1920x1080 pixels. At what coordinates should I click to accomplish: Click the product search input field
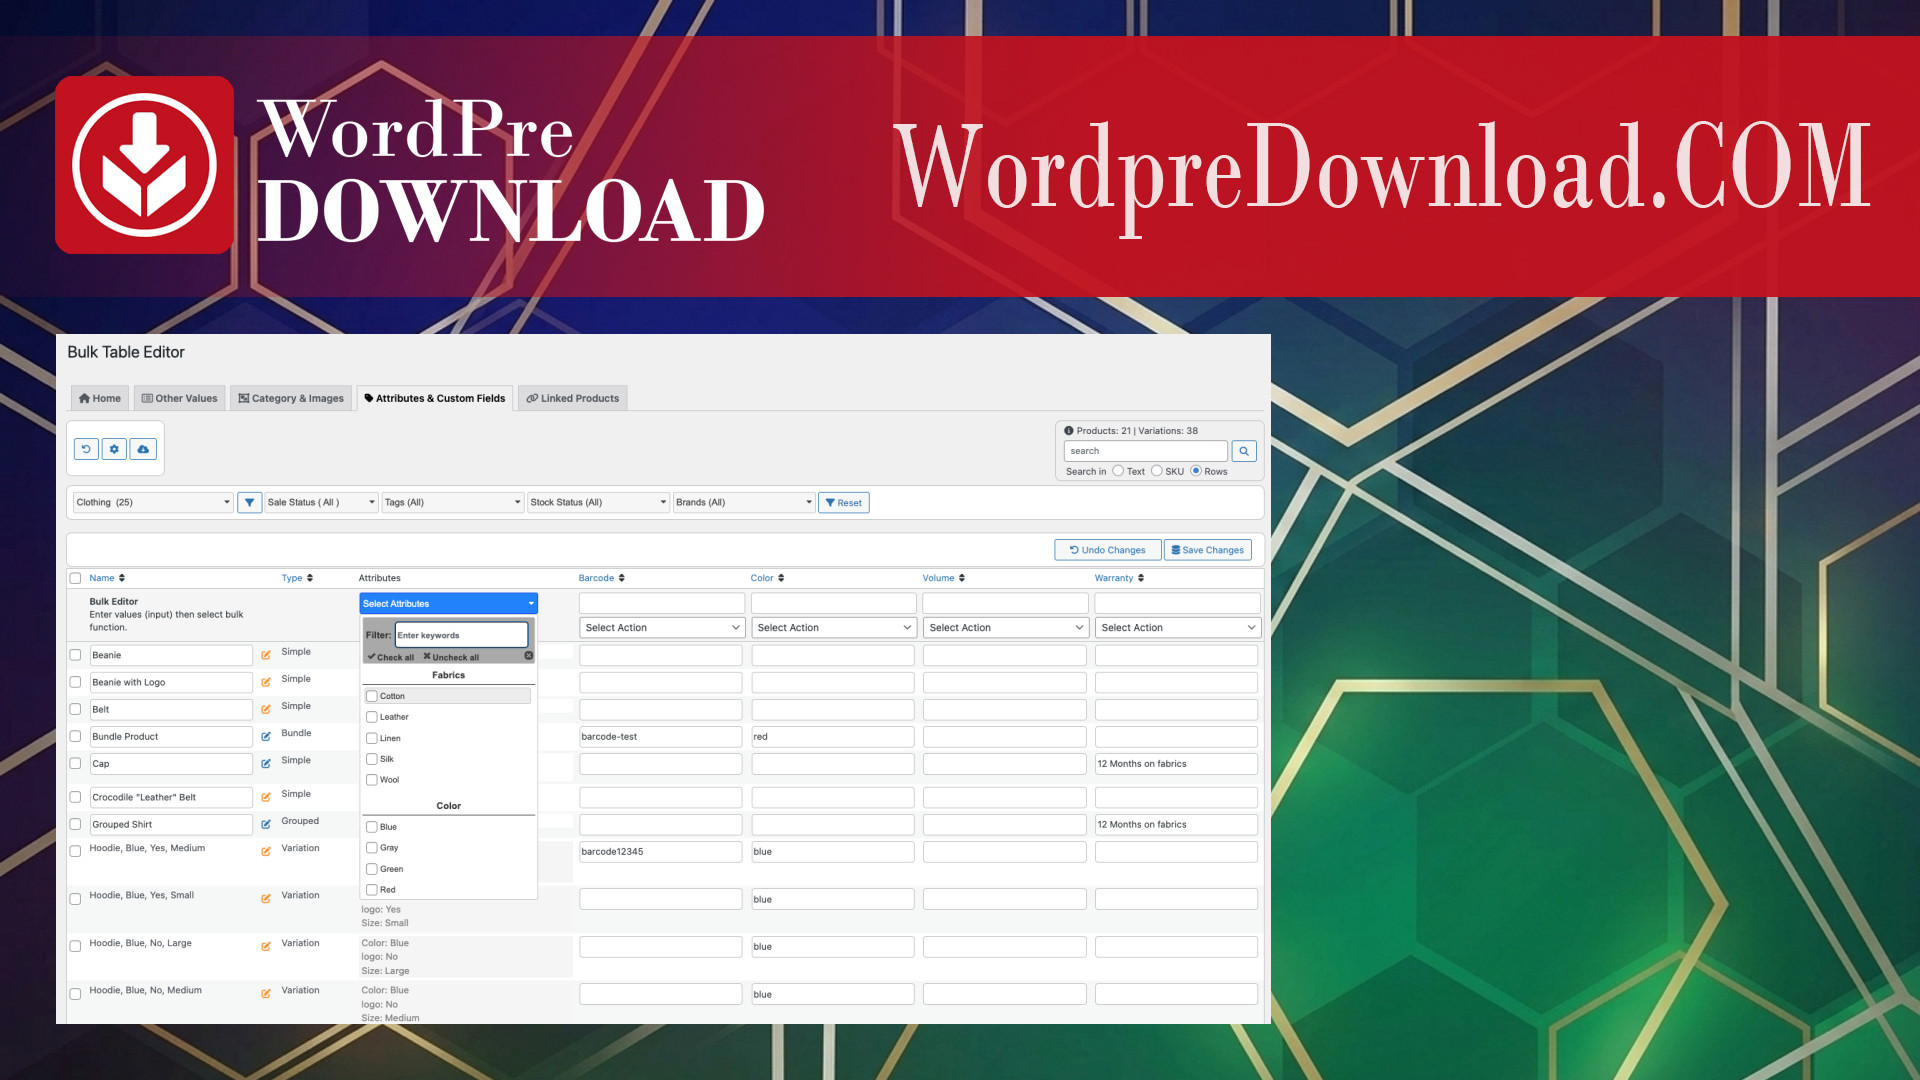click(1146, 451)
